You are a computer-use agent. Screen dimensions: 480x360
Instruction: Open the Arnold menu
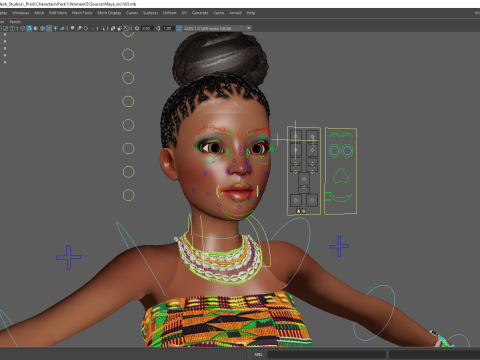235,13
